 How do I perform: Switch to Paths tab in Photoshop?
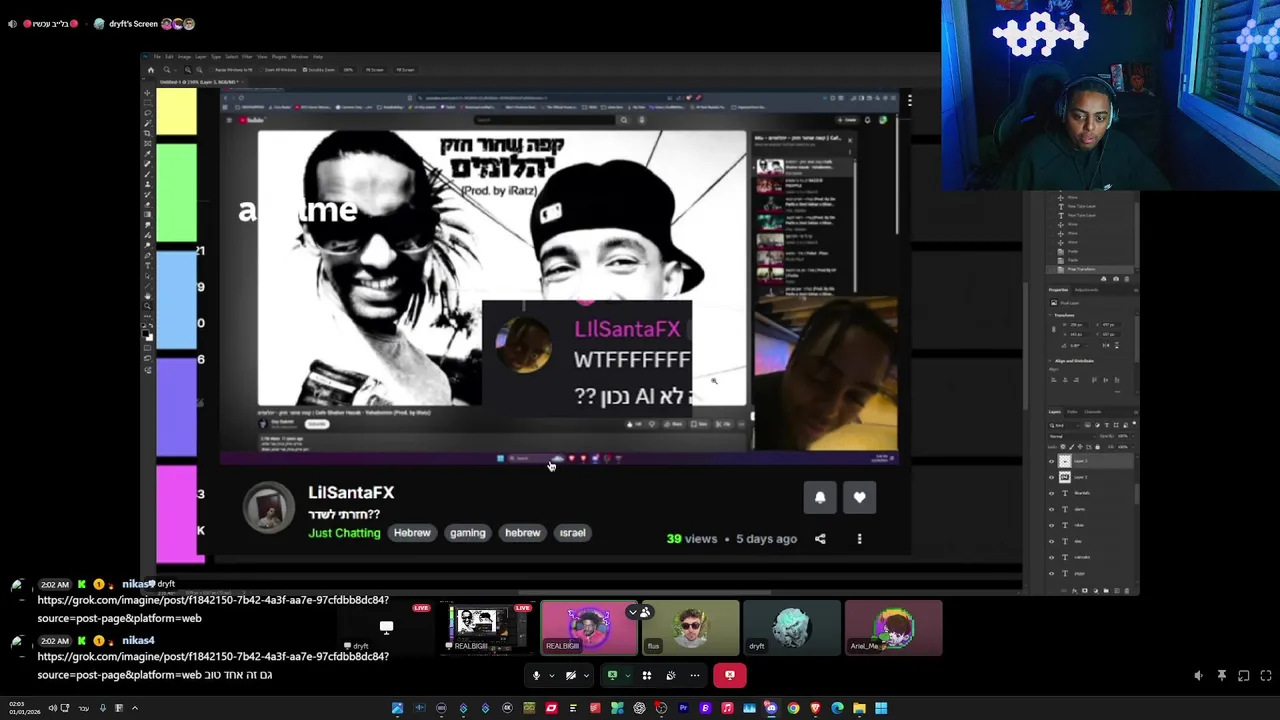click(x=1072, y=411)
